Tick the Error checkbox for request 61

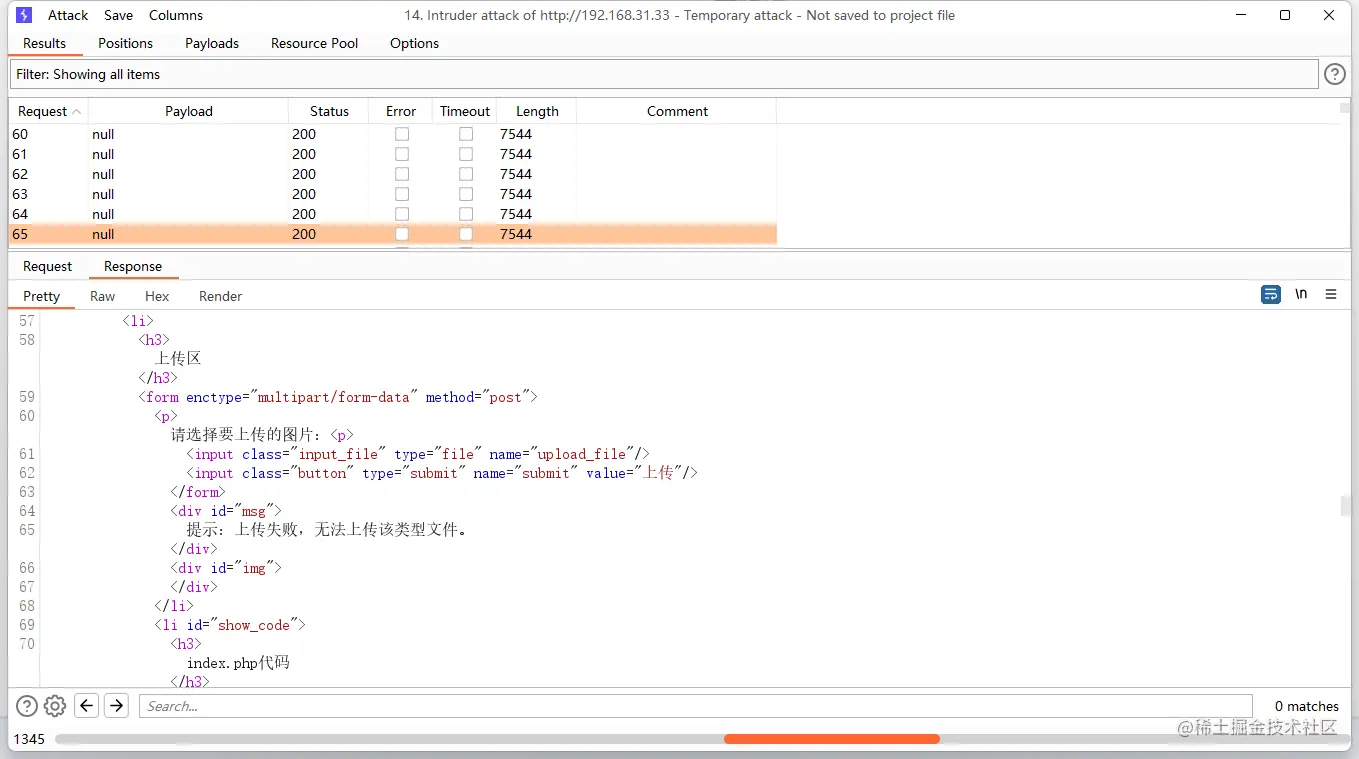pyautogui.click(x=402, y=154)
